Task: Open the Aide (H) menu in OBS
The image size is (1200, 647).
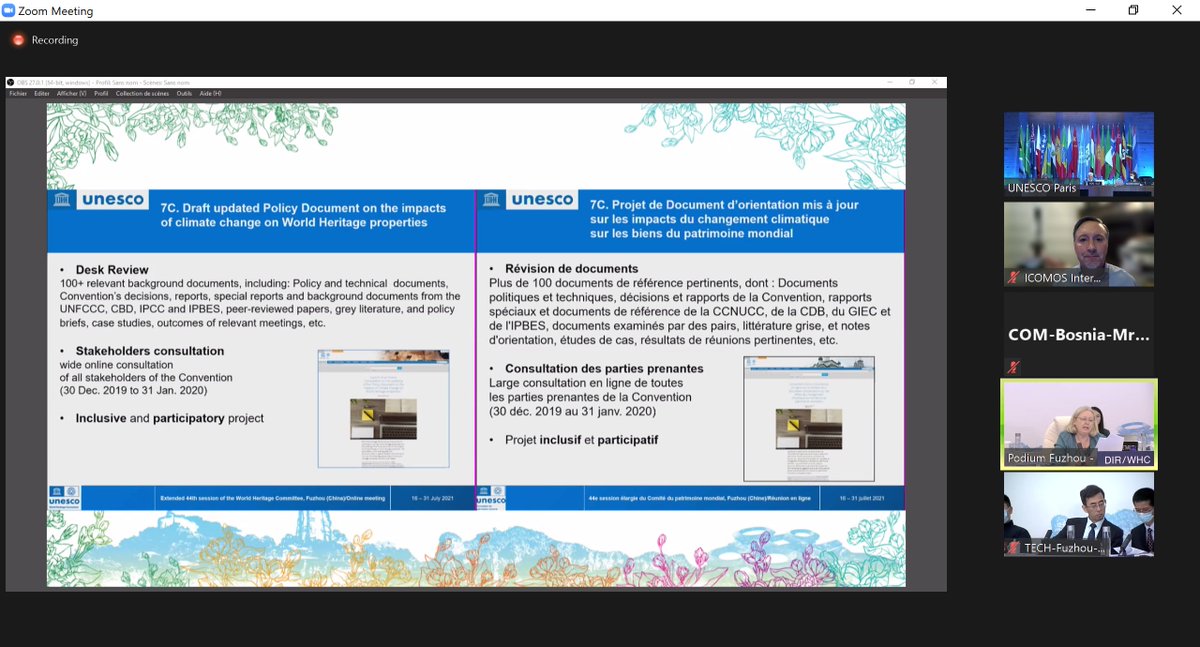Action: (x=210, y=93)
